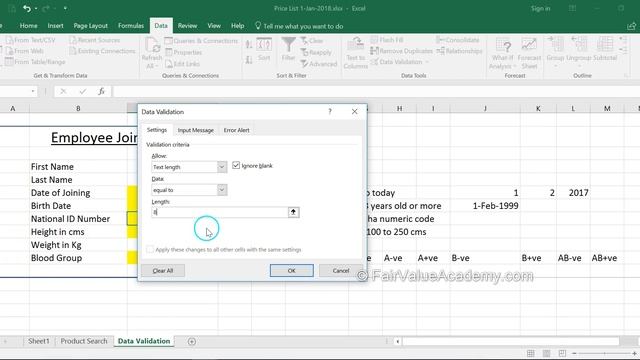Click Remove Duplicates command
Screen dimensions: 640x360
[402, 51]
